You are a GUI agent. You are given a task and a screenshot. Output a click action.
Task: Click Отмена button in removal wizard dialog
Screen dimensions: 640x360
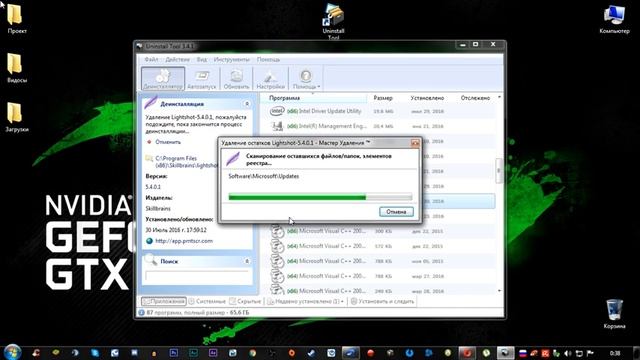pyautogui.click(x=396, y=212)
